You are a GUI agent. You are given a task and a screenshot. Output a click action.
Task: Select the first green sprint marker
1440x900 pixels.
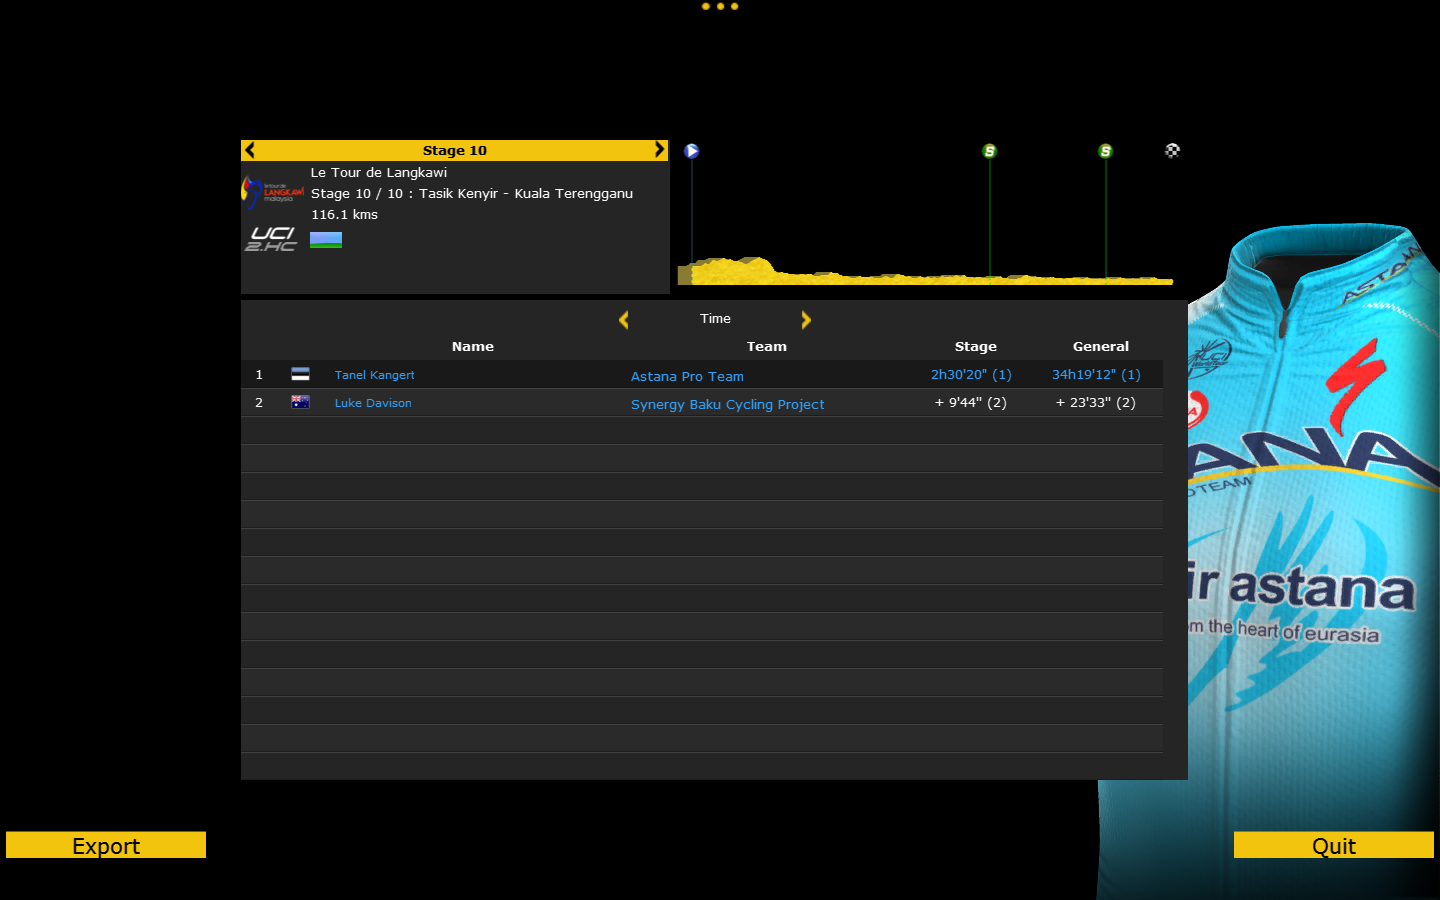[x=989, y=151]
